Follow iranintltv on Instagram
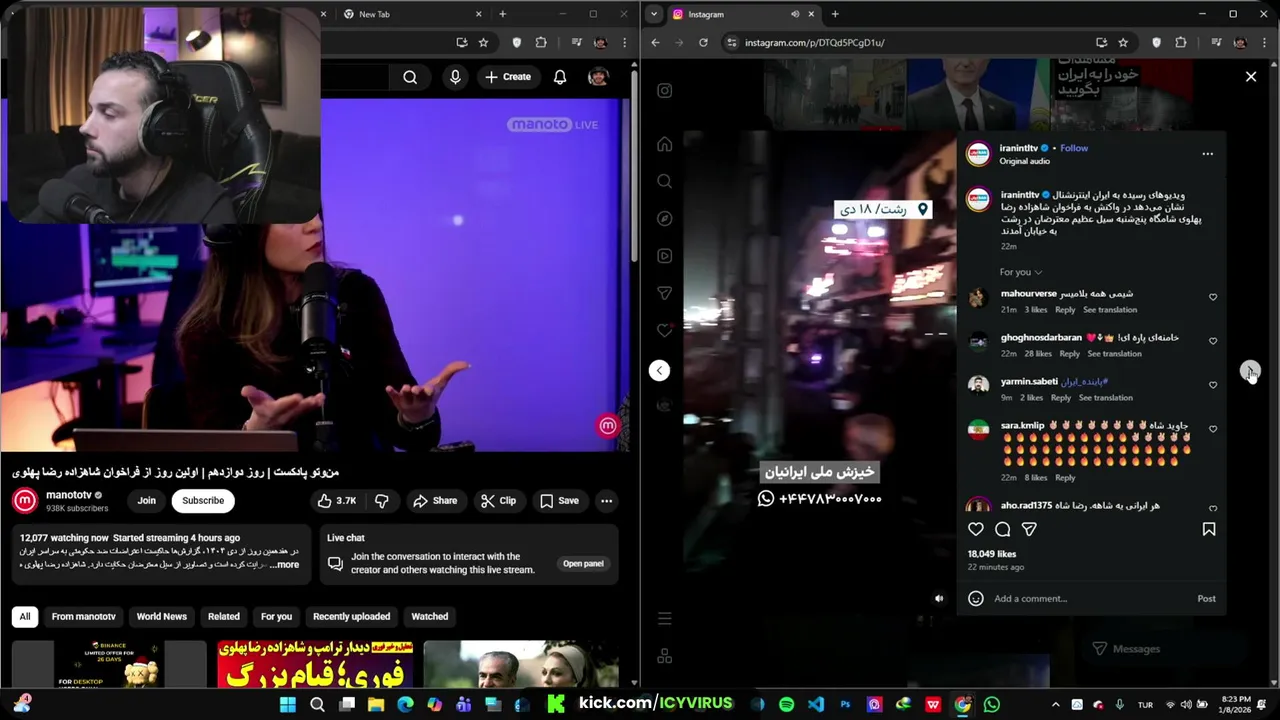This screenshot has height=720, width=1280. pyautogui.click(x=1074, y=148)
